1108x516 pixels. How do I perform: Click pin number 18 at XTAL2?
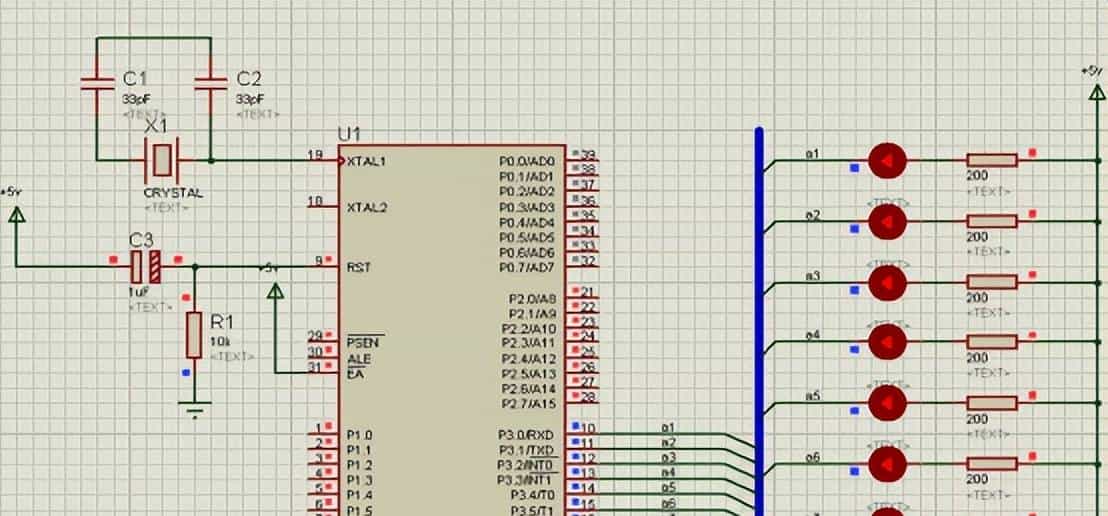pos(315,201)
